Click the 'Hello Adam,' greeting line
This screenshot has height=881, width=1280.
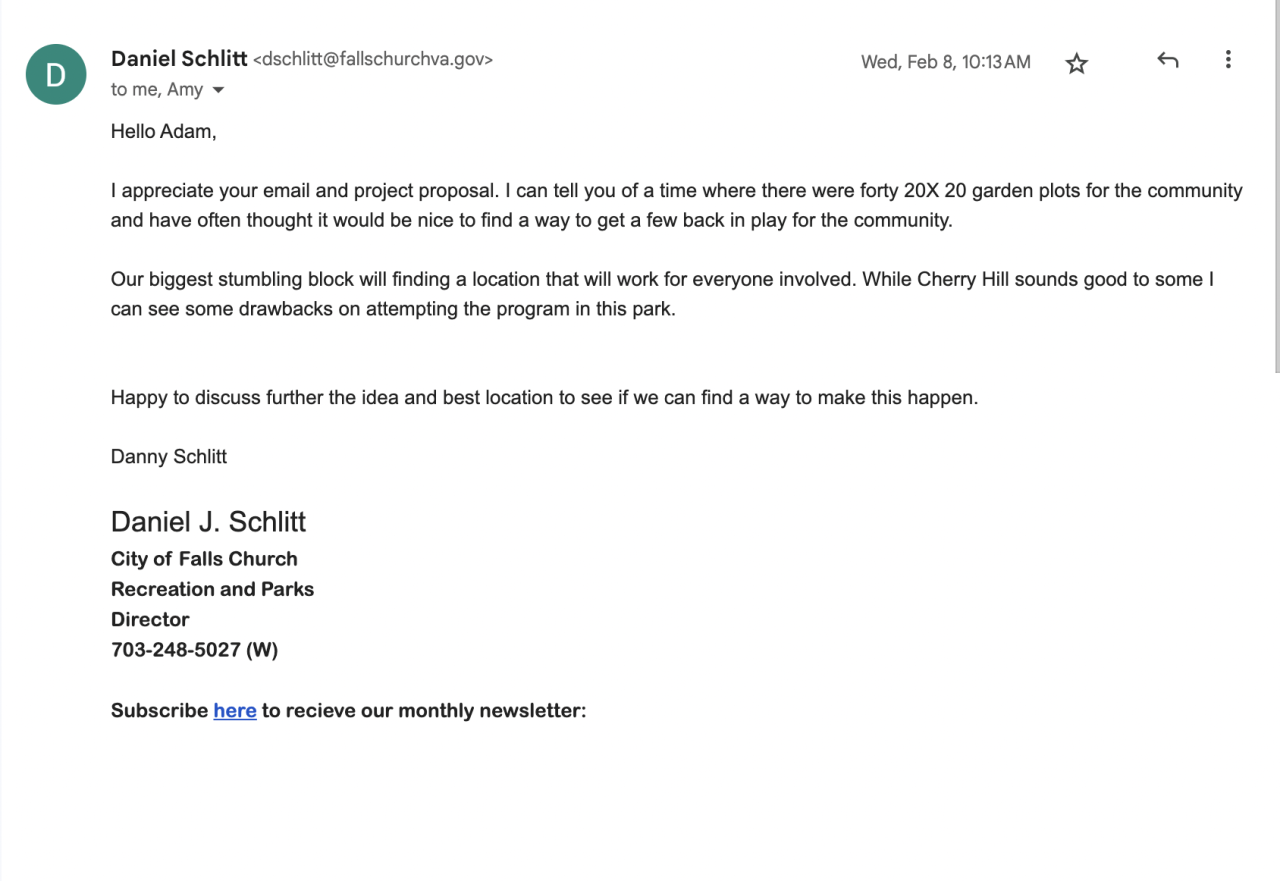(163, 131)
